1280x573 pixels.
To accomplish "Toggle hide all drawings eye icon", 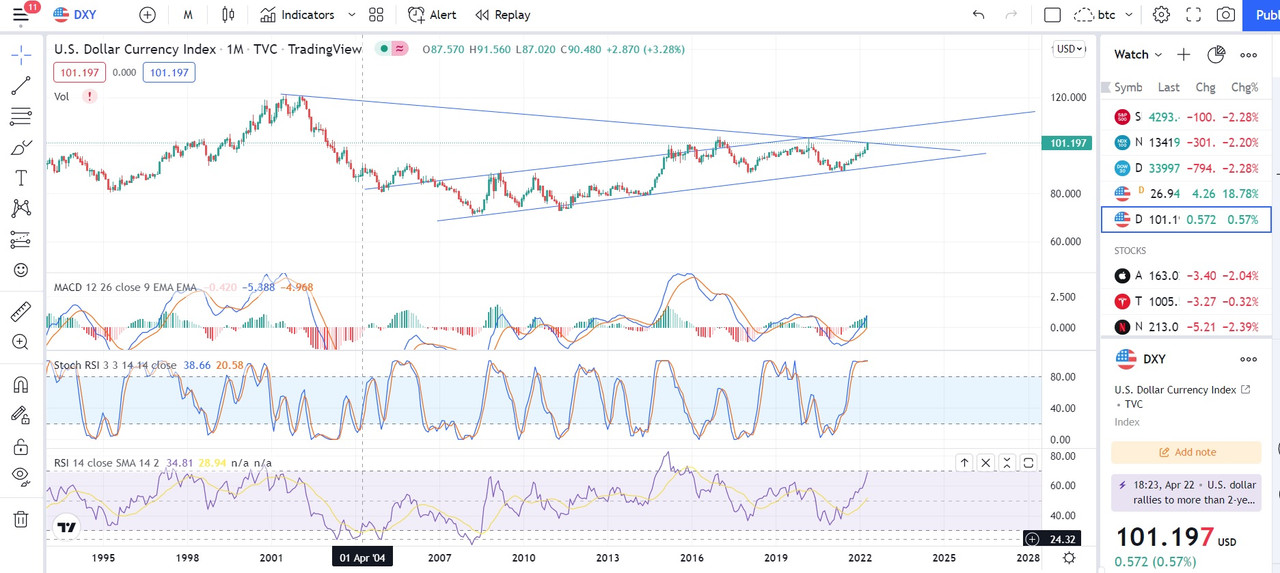I will 21,476.
